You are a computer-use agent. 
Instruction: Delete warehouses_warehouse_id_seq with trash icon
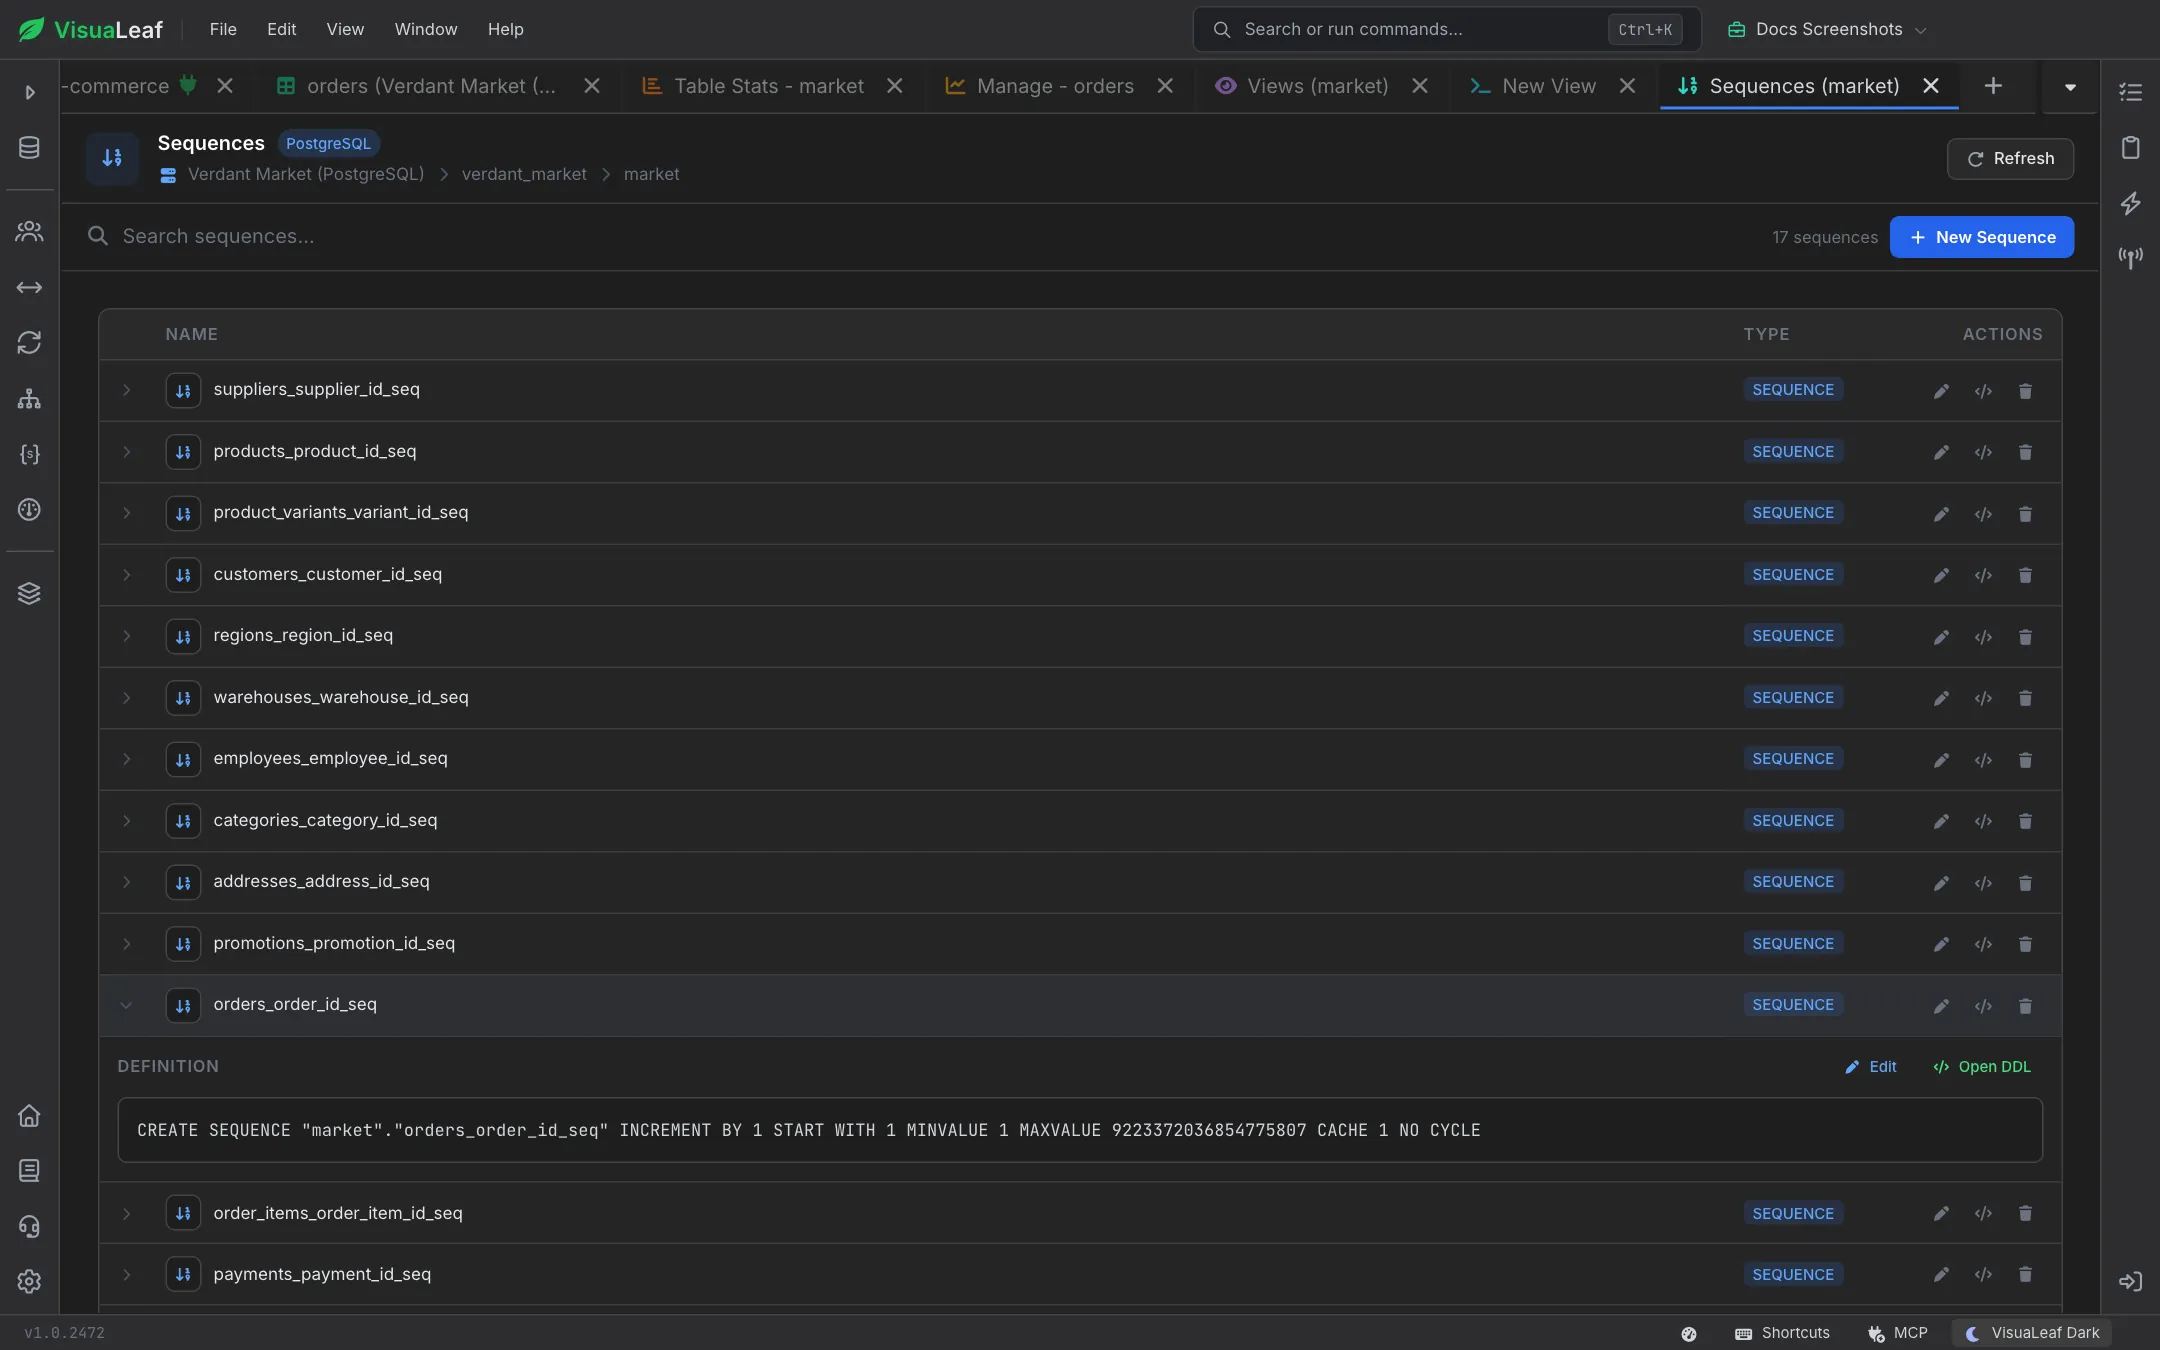pos(2025,698)
